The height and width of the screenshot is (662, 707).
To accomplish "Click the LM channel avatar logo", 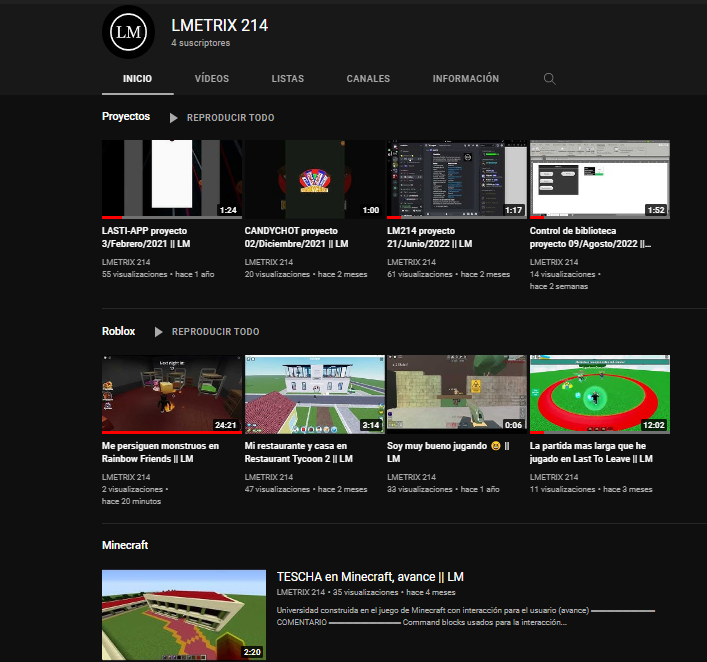I will tap(129, 32).
